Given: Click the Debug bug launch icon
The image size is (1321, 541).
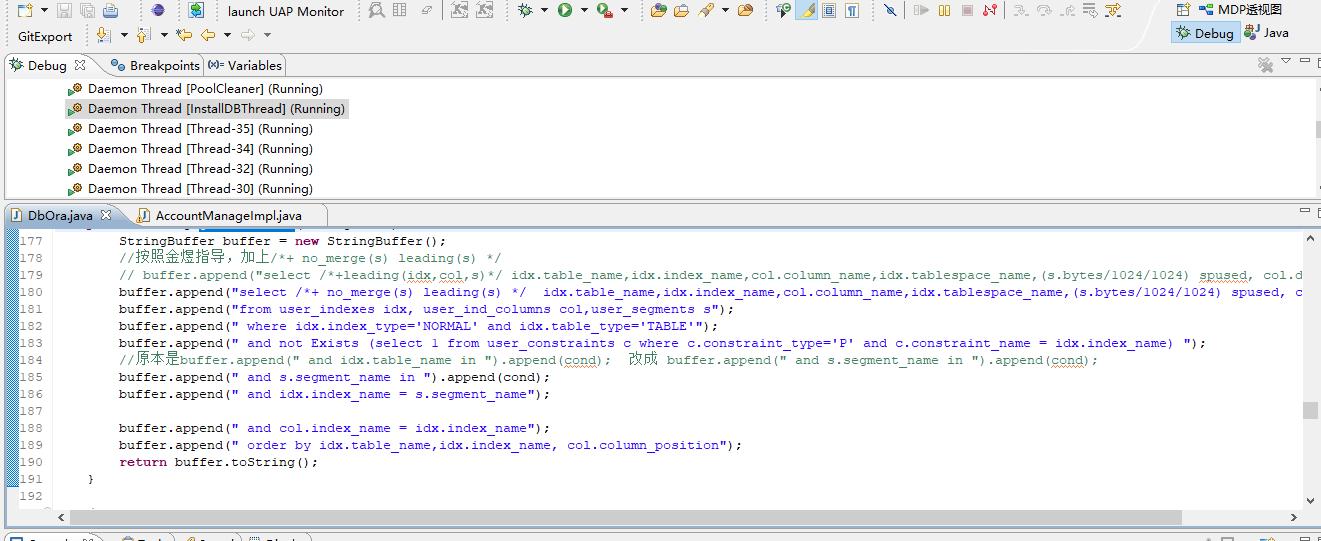Looking at the screenshot, I should point(526,11).
